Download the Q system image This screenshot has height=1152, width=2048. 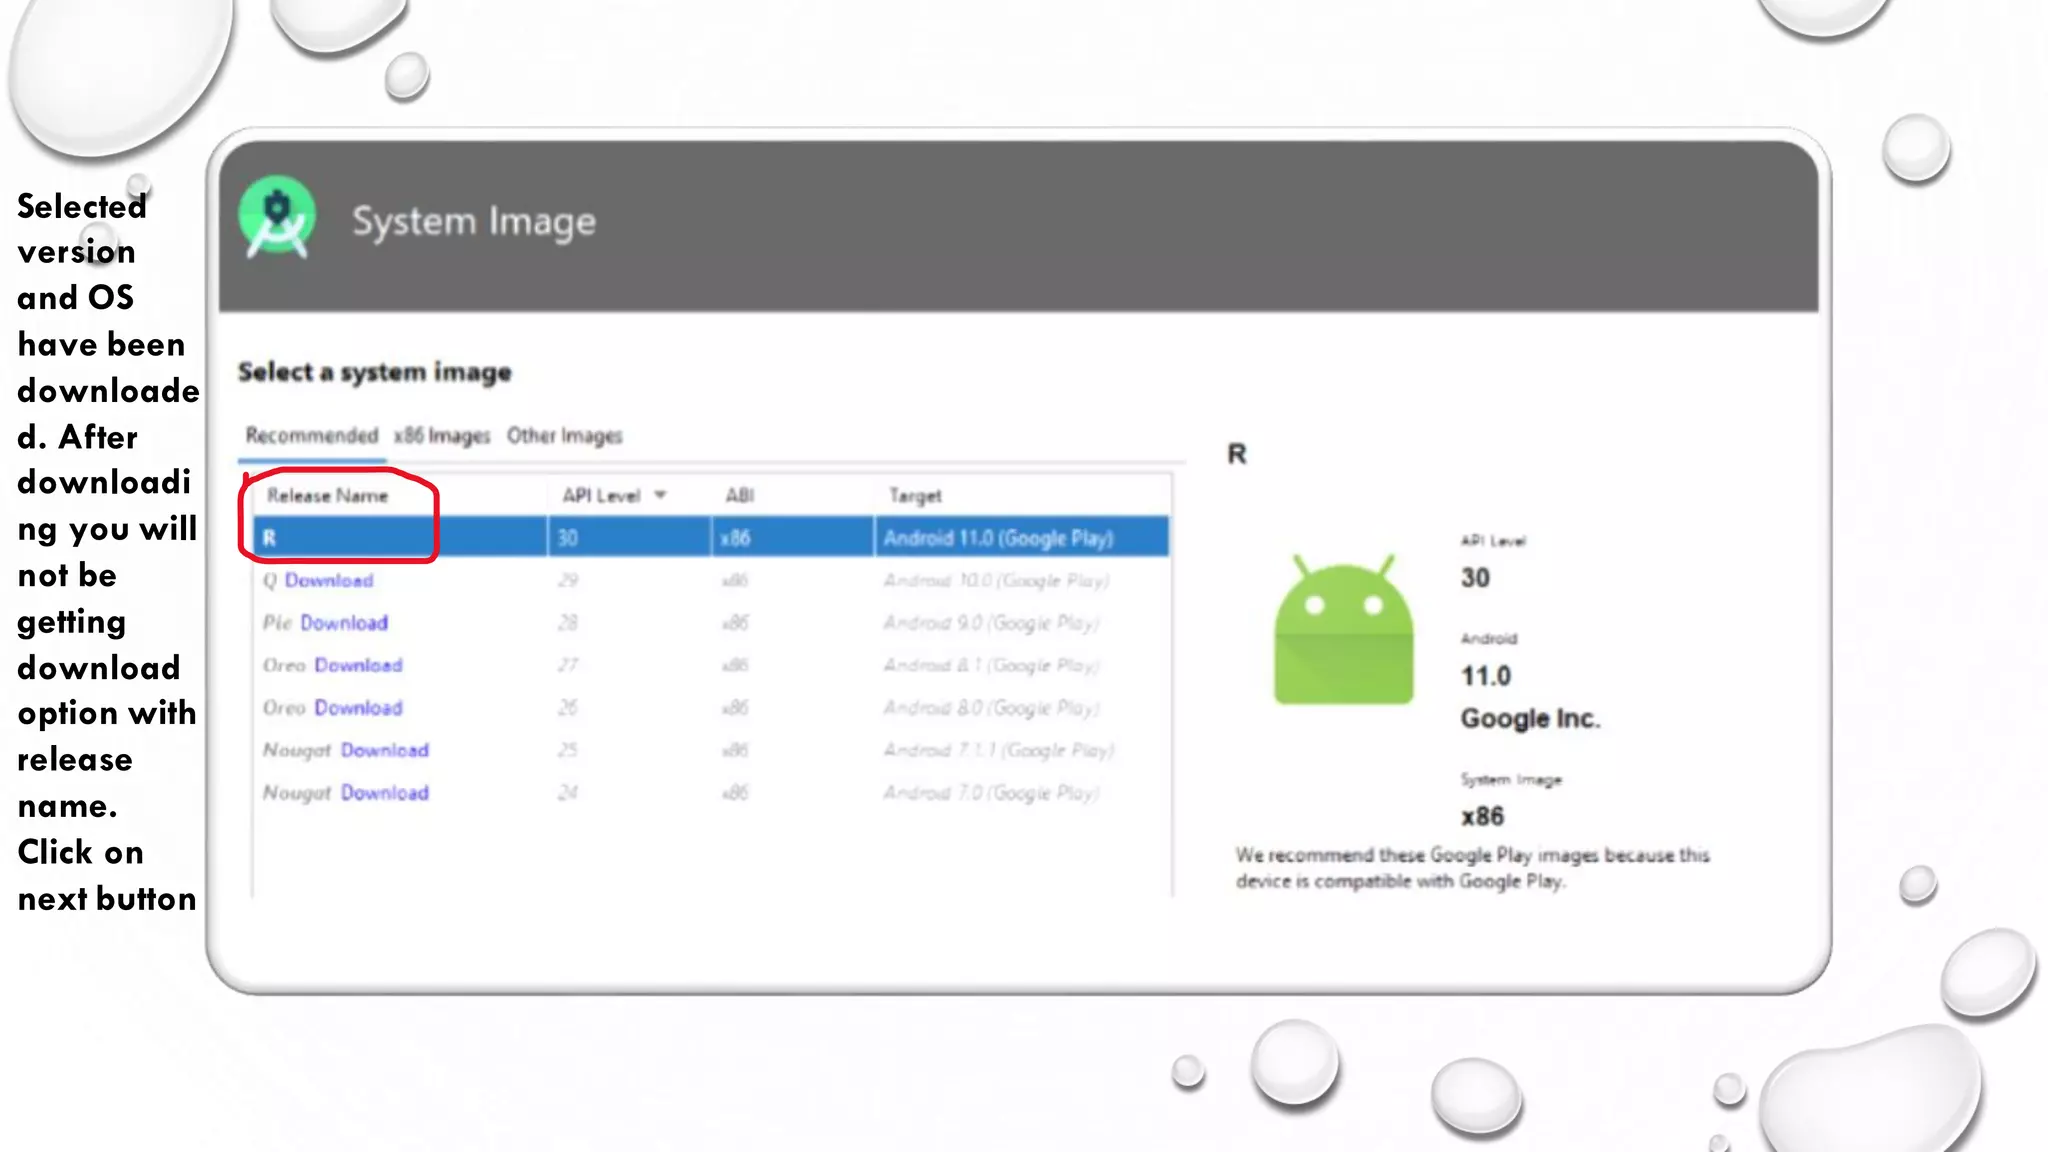[329, 580]
